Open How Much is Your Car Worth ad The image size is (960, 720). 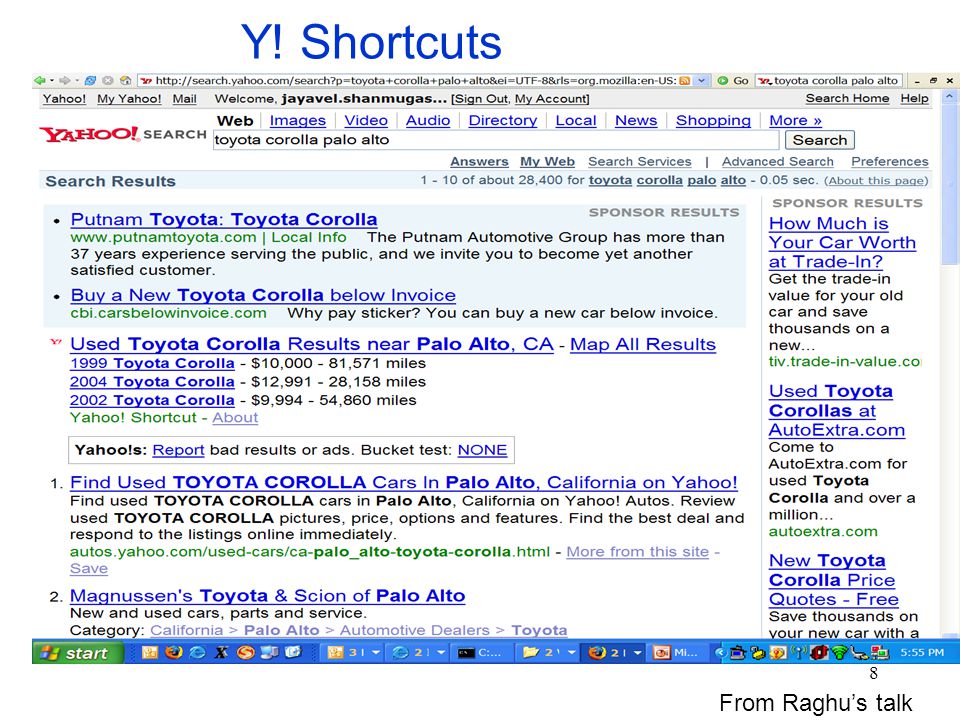click(x=842, y=242)
